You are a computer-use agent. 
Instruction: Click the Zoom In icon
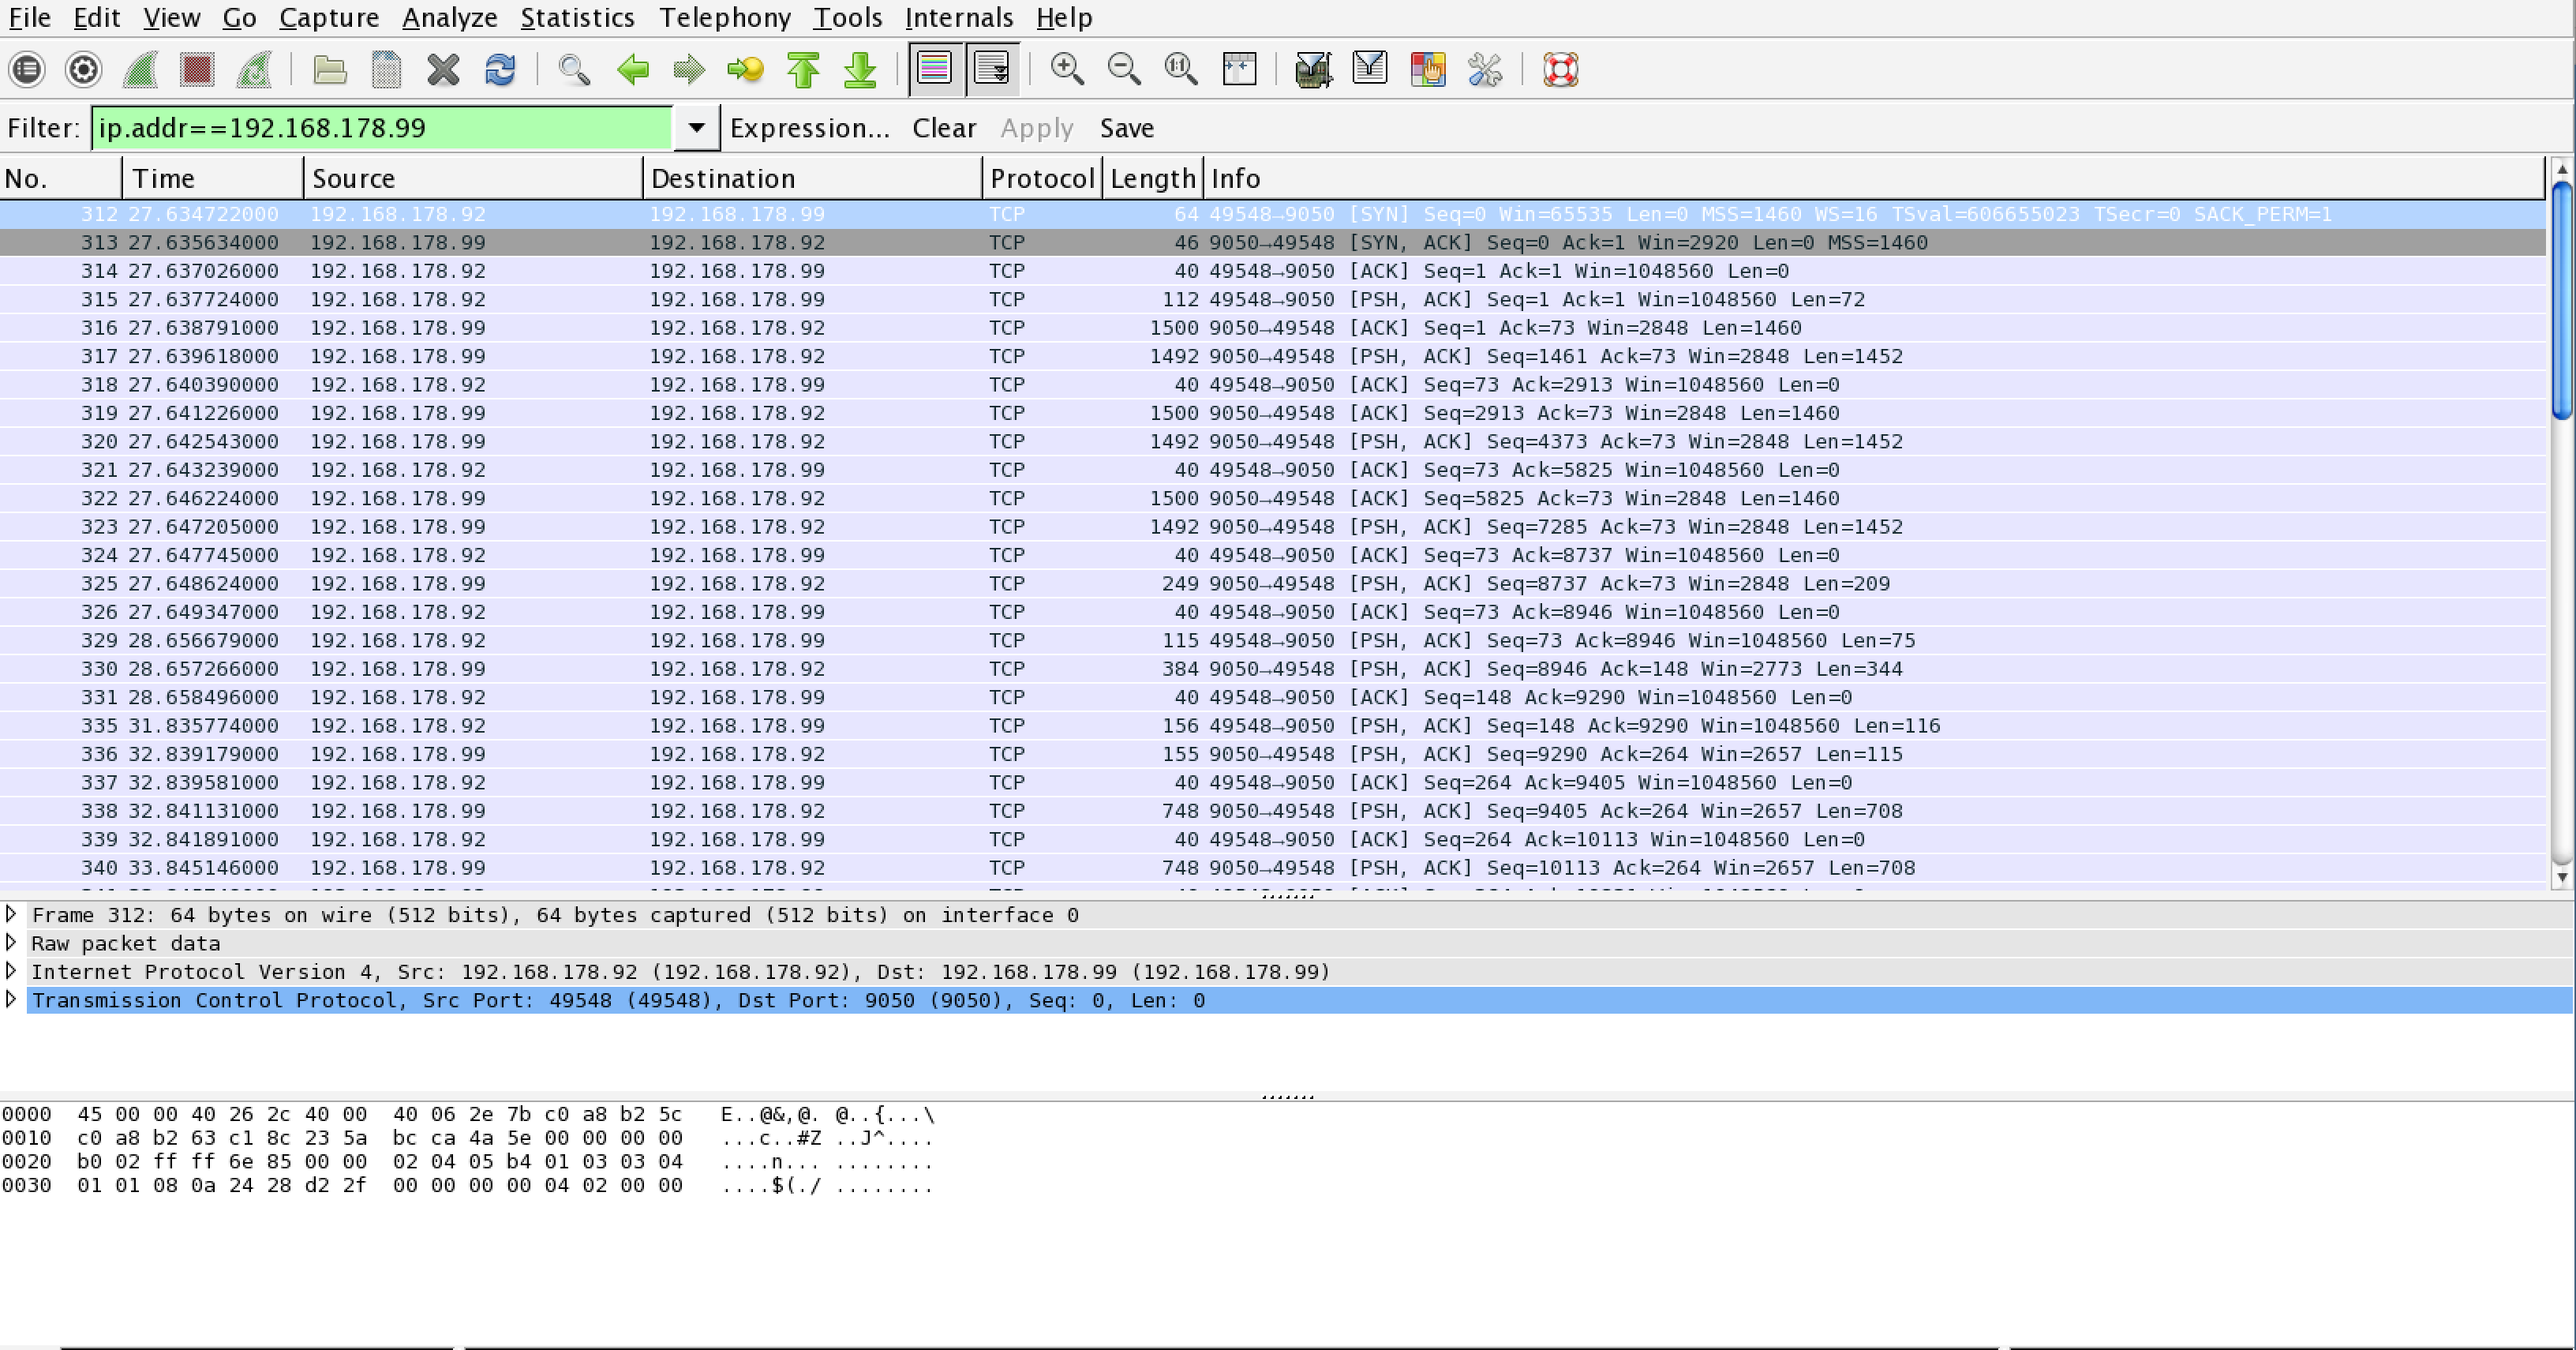1067,69
